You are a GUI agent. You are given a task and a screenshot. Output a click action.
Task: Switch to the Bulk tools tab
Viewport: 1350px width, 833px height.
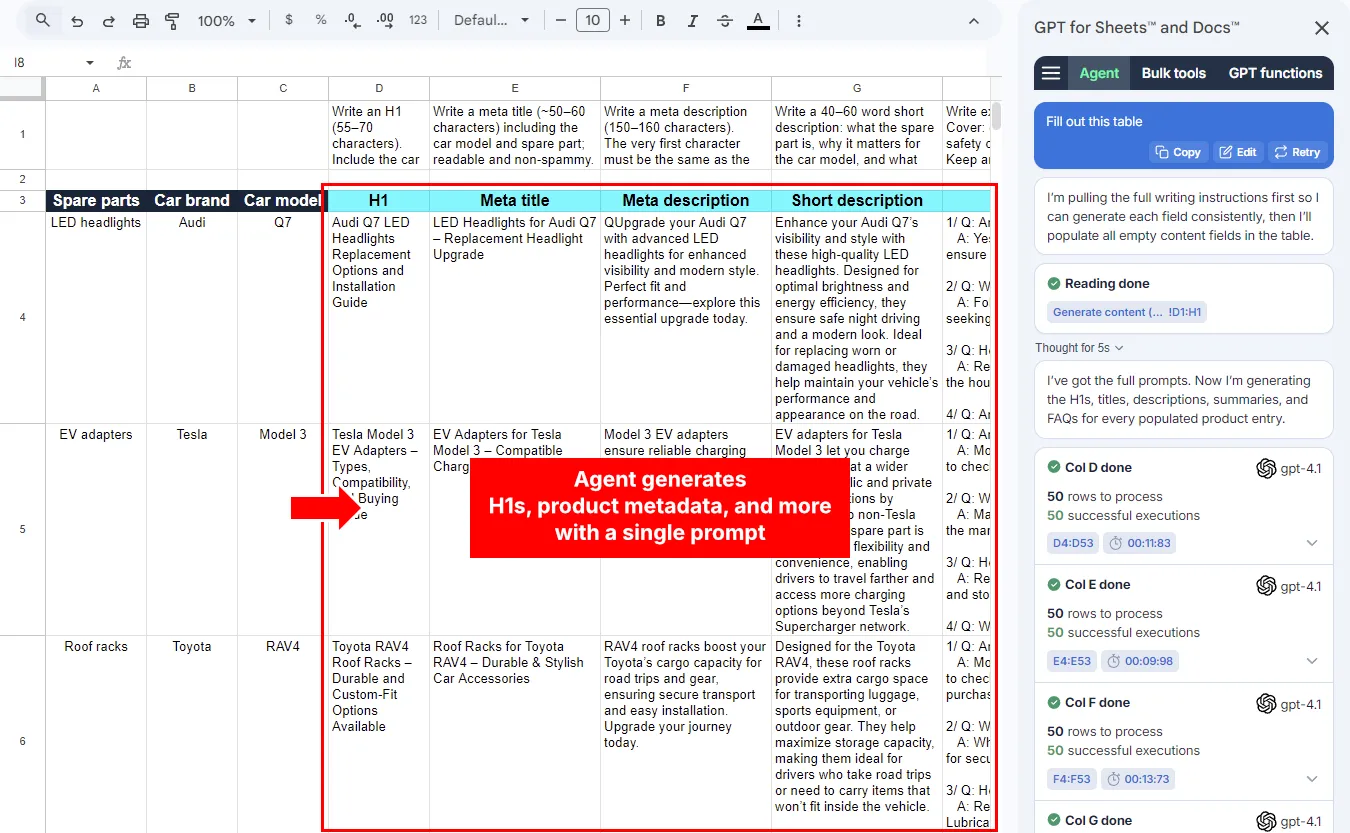[1173, 72]
